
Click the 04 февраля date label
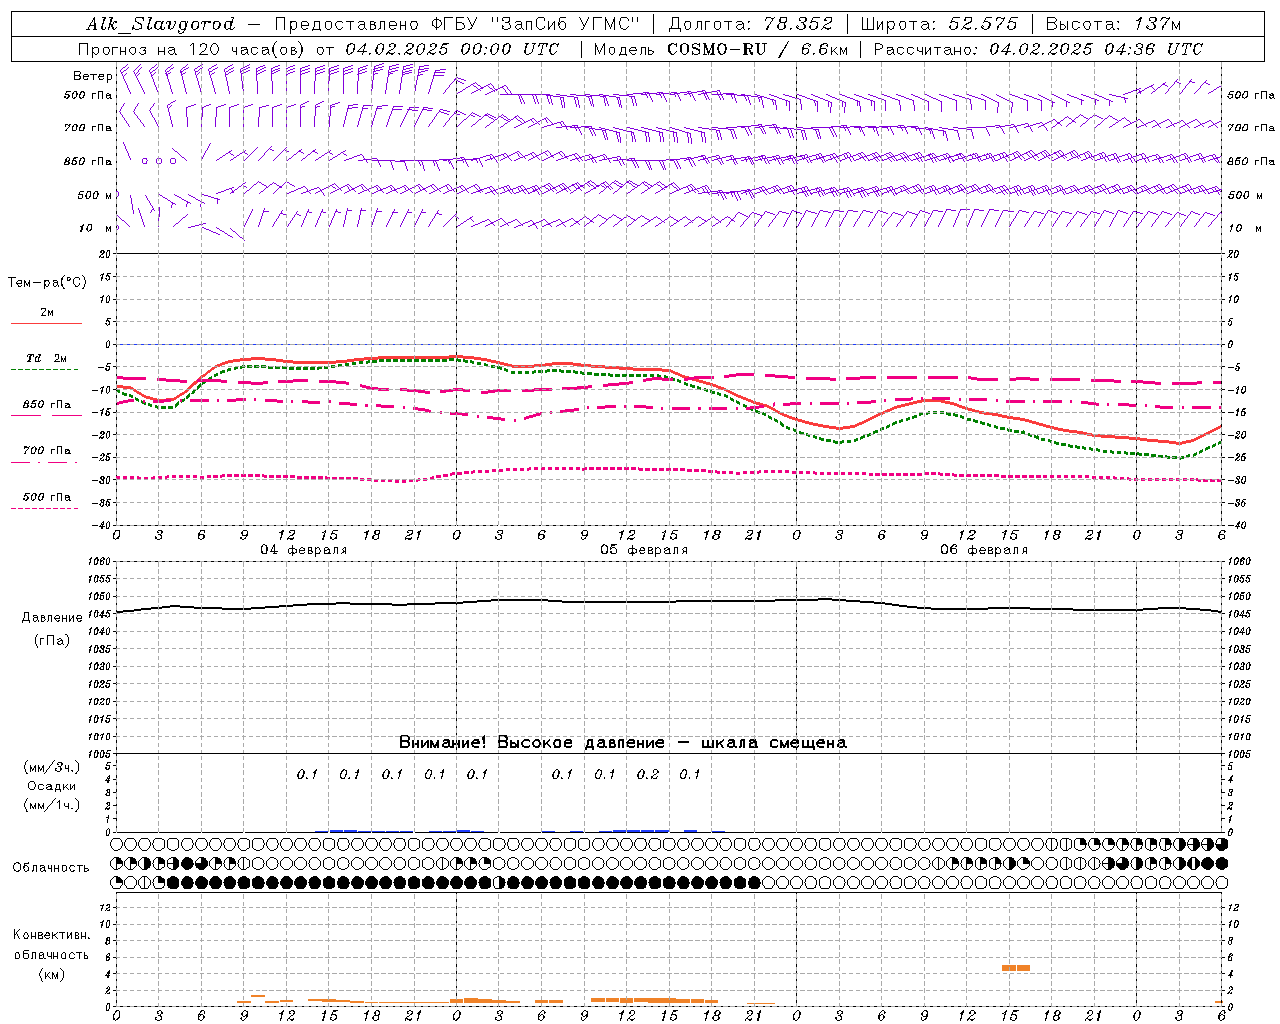click(x=304, y=549)
